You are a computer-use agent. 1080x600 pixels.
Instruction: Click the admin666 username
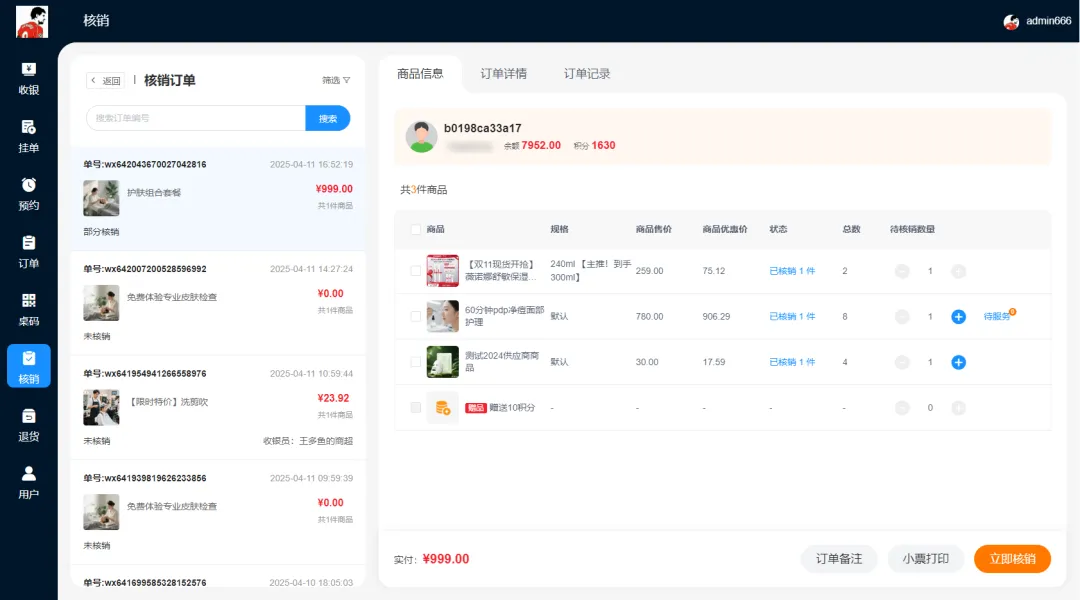(x=1048, y=21)
